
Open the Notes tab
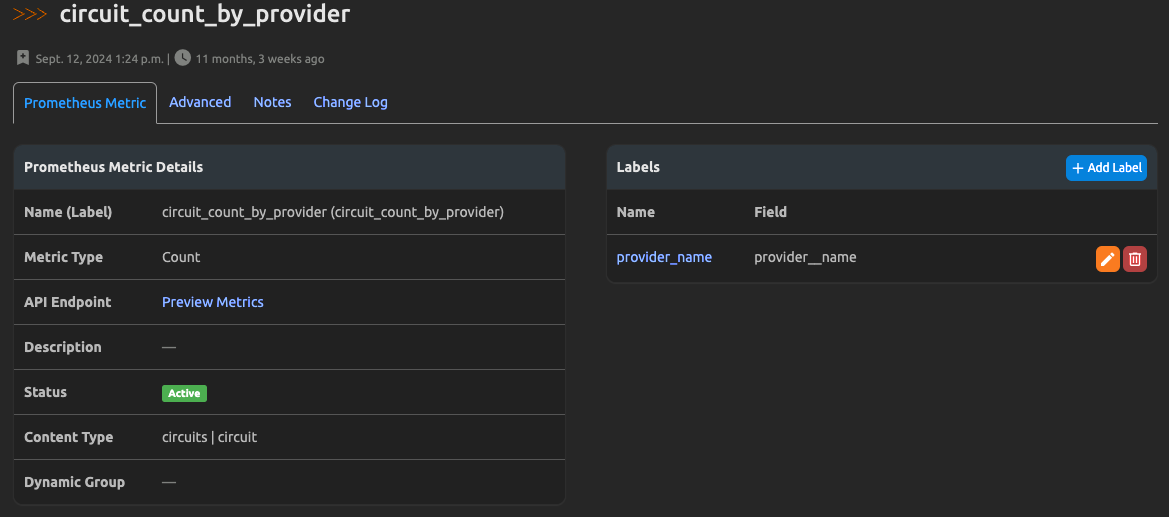(x=272, y=102)
